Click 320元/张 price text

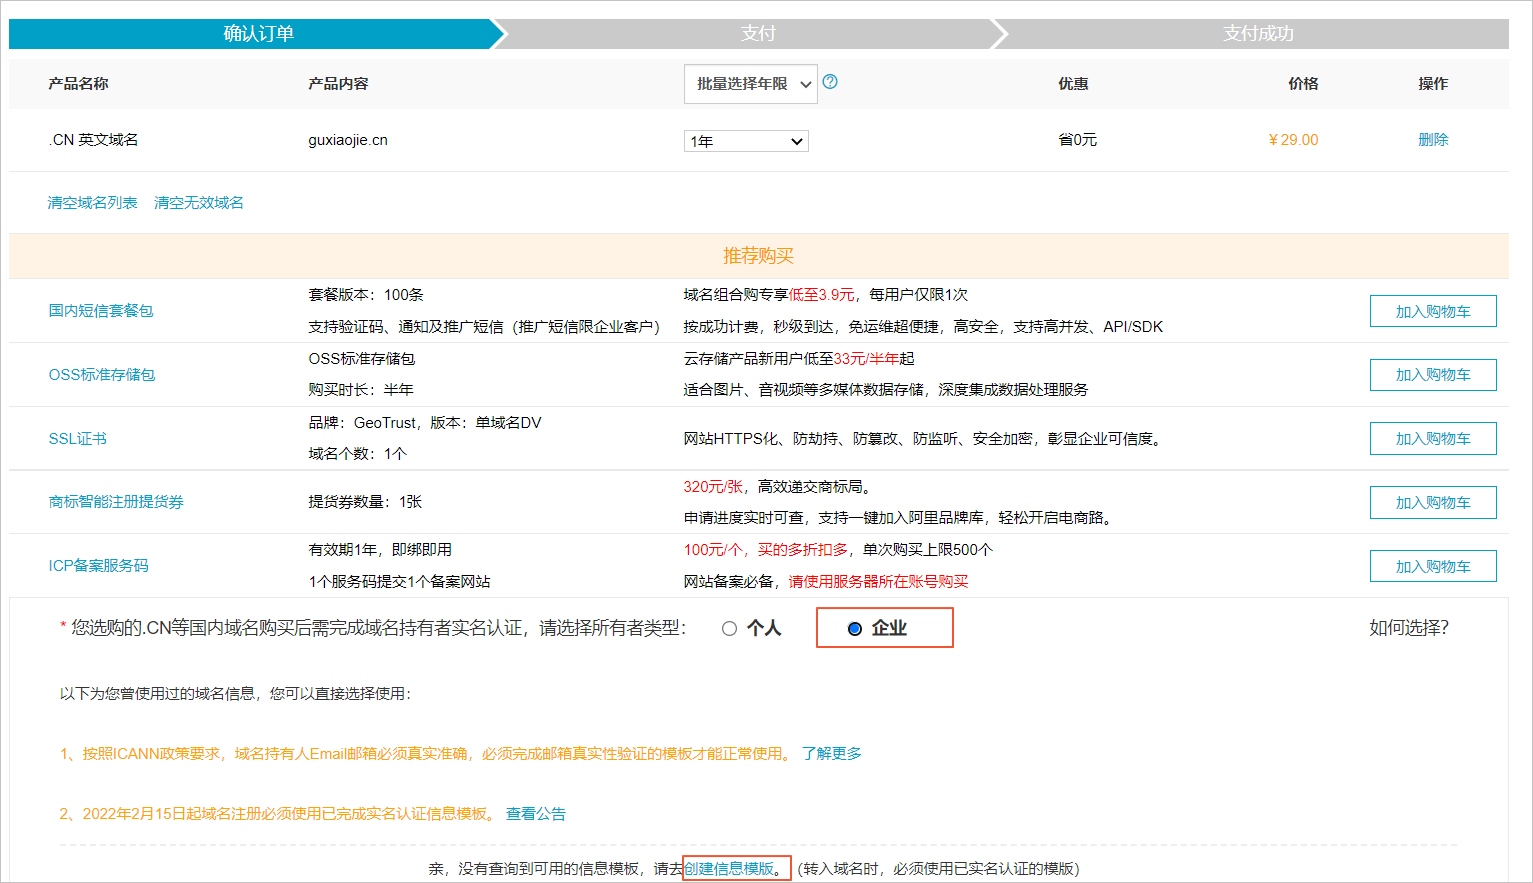click(x=713, y=487)
